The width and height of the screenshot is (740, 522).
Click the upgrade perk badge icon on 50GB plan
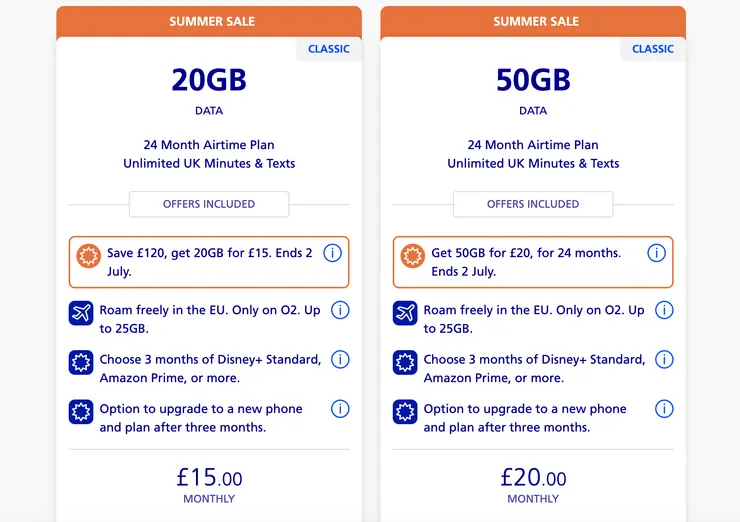405,411
